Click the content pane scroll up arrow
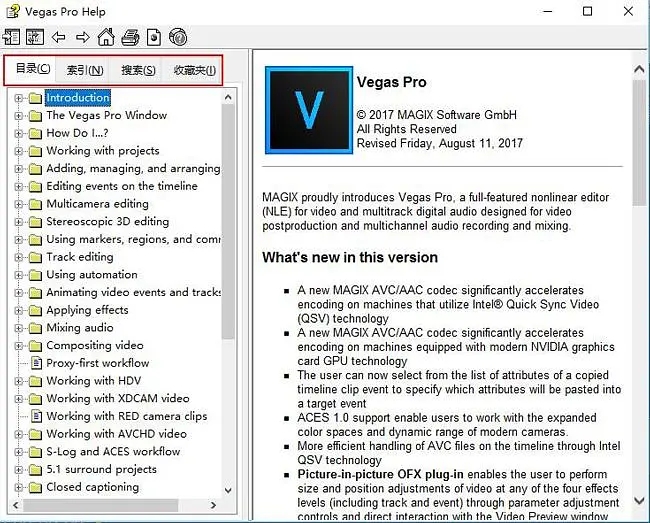Screen dimensions: 650x523 coord(639,69)
